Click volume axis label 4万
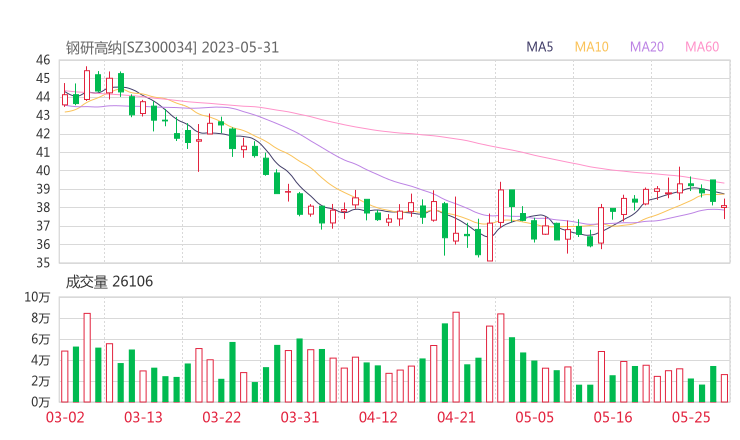This screenshot has height=440, width=740. pyautogui.click(x=41, y=360)
